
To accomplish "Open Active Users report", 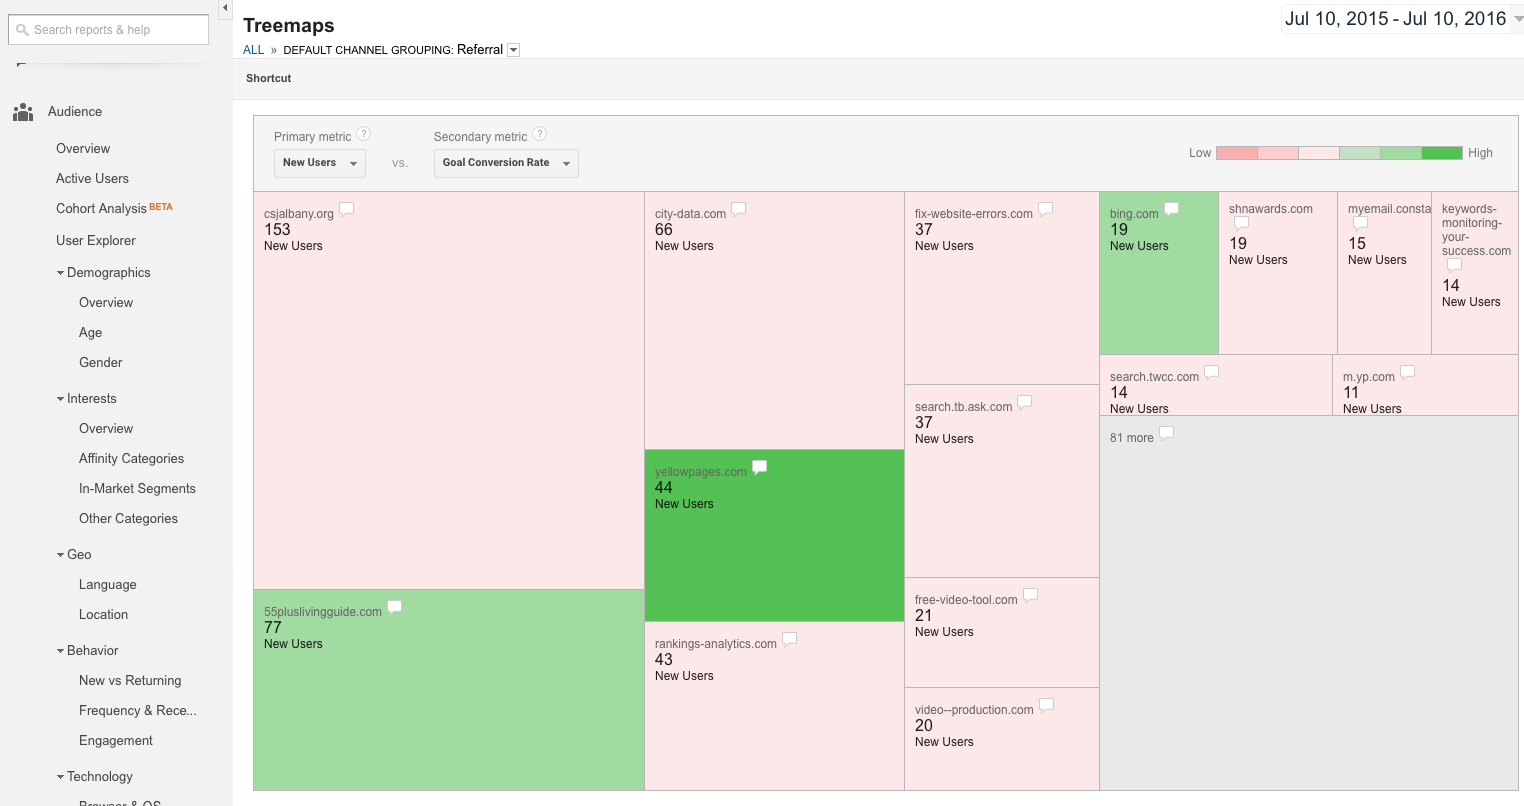I will coord(92,178).
